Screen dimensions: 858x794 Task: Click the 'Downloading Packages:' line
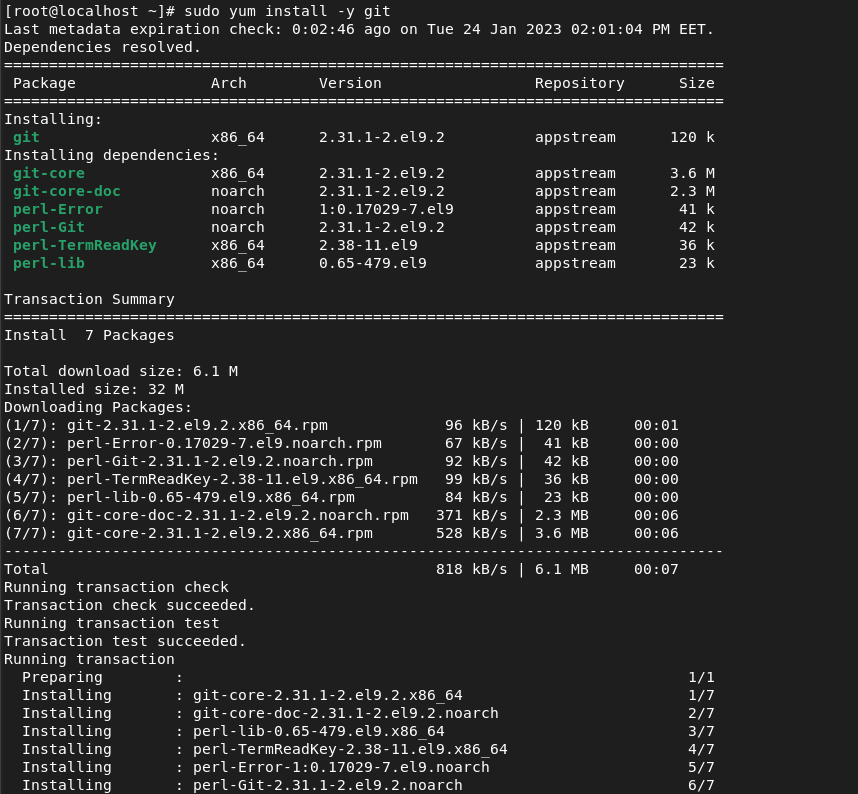[x=98, y=408]
